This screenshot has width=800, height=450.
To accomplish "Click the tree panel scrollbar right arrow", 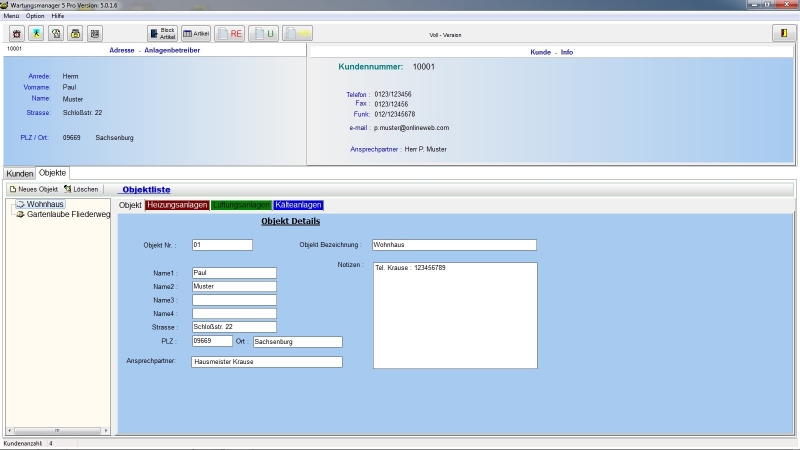I will coord(106,431).
